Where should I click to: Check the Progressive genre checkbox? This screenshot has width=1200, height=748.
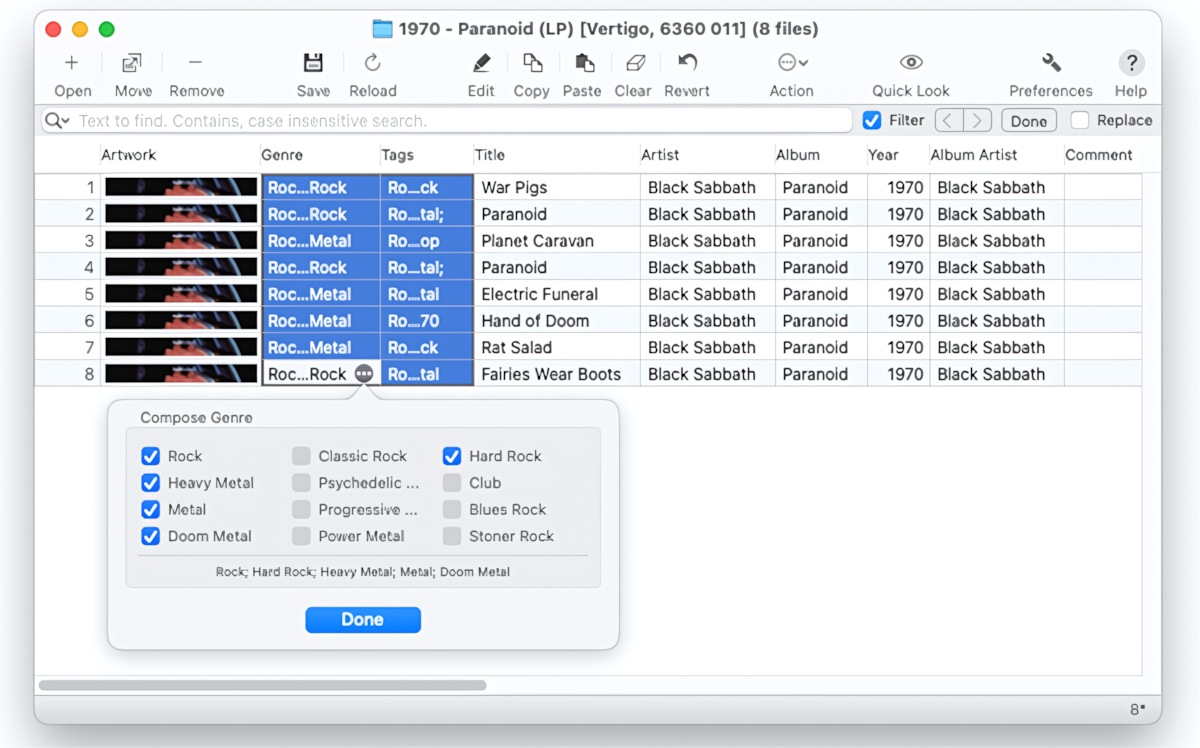(301, 509)
